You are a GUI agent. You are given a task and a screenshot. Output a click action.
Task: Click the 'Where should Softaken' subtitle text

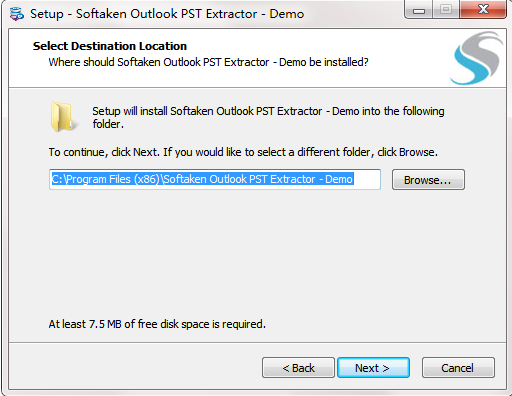pyautogui.click(x=208, y=62)
